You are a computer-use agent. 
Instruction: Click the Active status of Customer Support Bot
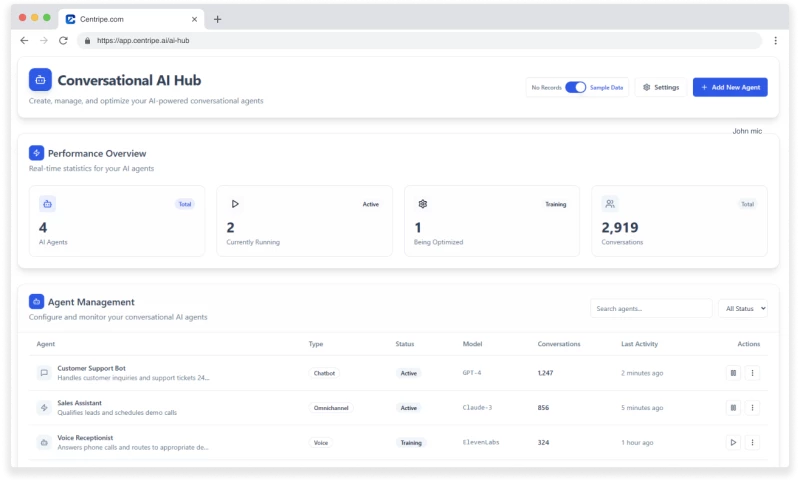coord(409,373)
